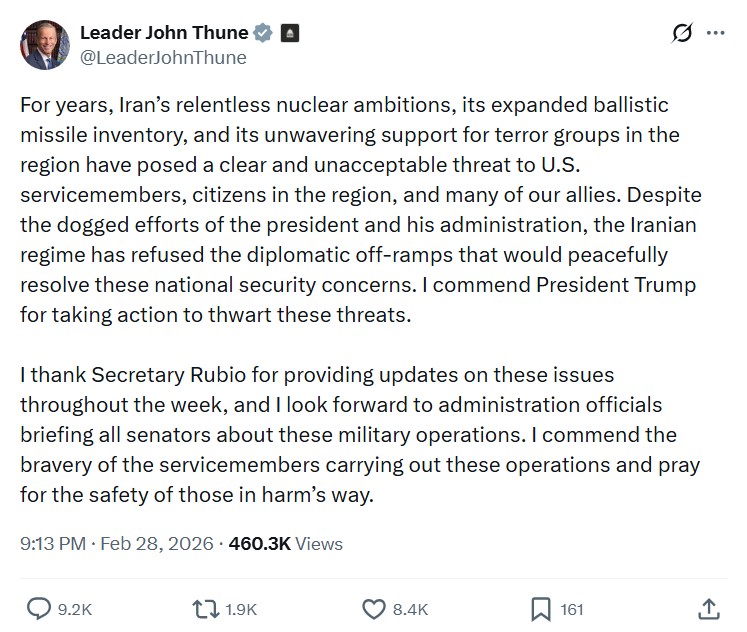Open the @LeaderJohnThune handle link
This screenshot has height=632, width=747.
pos(162,57)
